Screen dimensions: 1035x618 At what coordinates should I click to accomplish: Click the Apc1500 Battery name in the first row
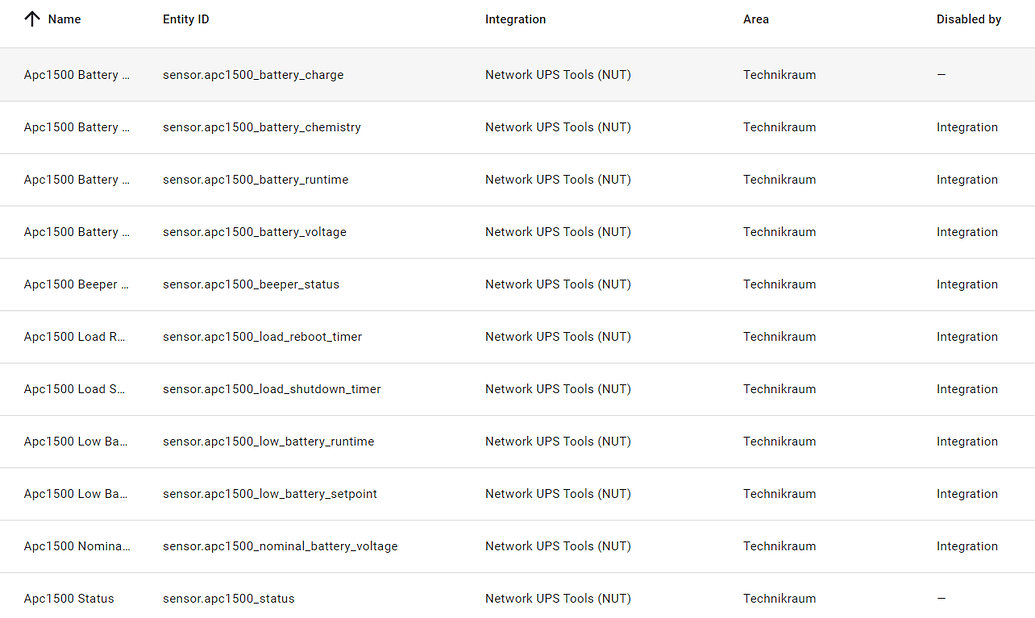click(x=77, y=74)
